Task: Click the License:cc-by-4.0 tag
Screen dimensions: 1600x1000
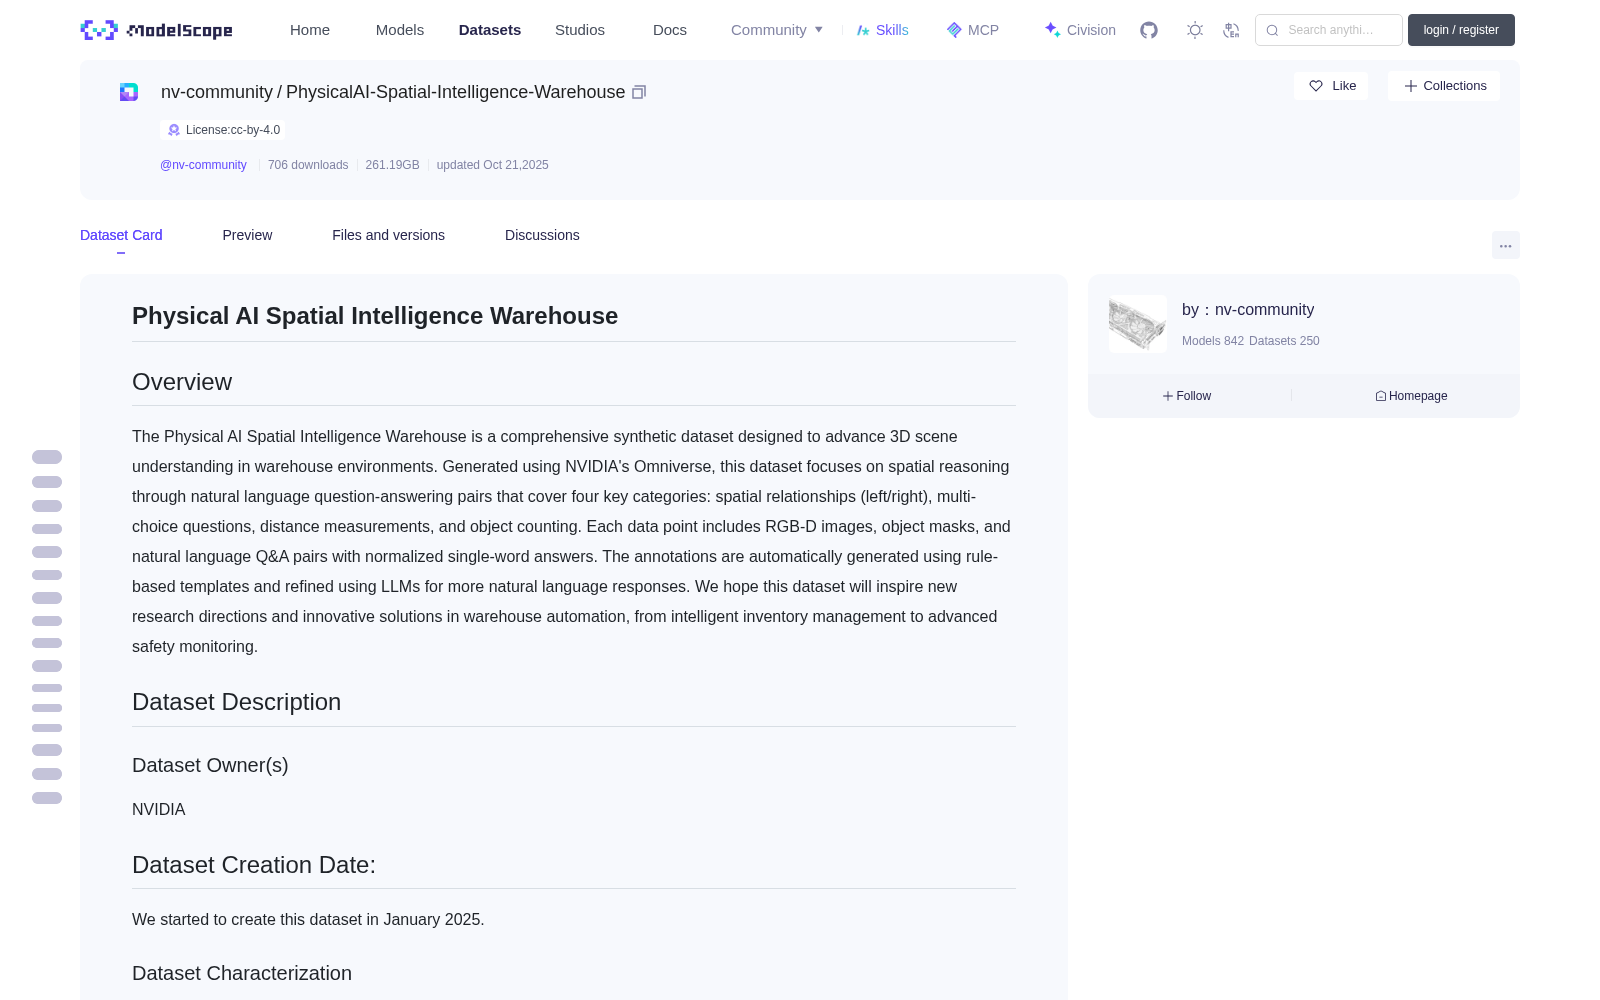Action: (x=223, y=130)
